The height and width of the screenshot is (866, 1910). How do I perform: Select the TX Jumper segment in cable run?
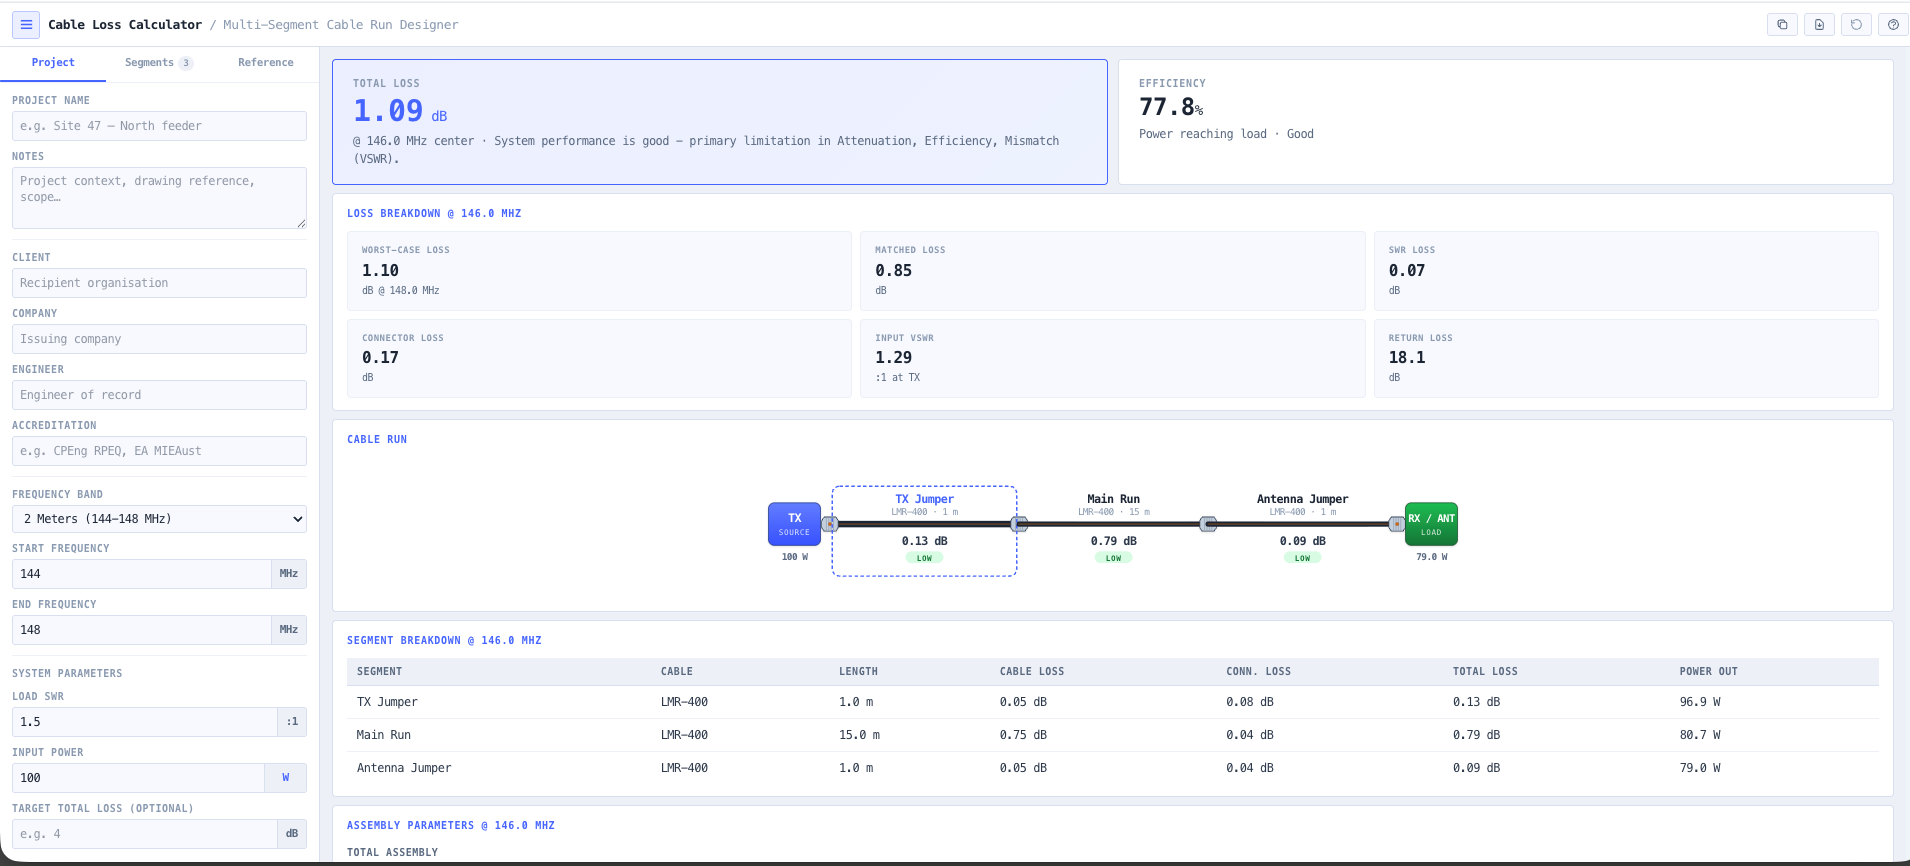point(924,531)
